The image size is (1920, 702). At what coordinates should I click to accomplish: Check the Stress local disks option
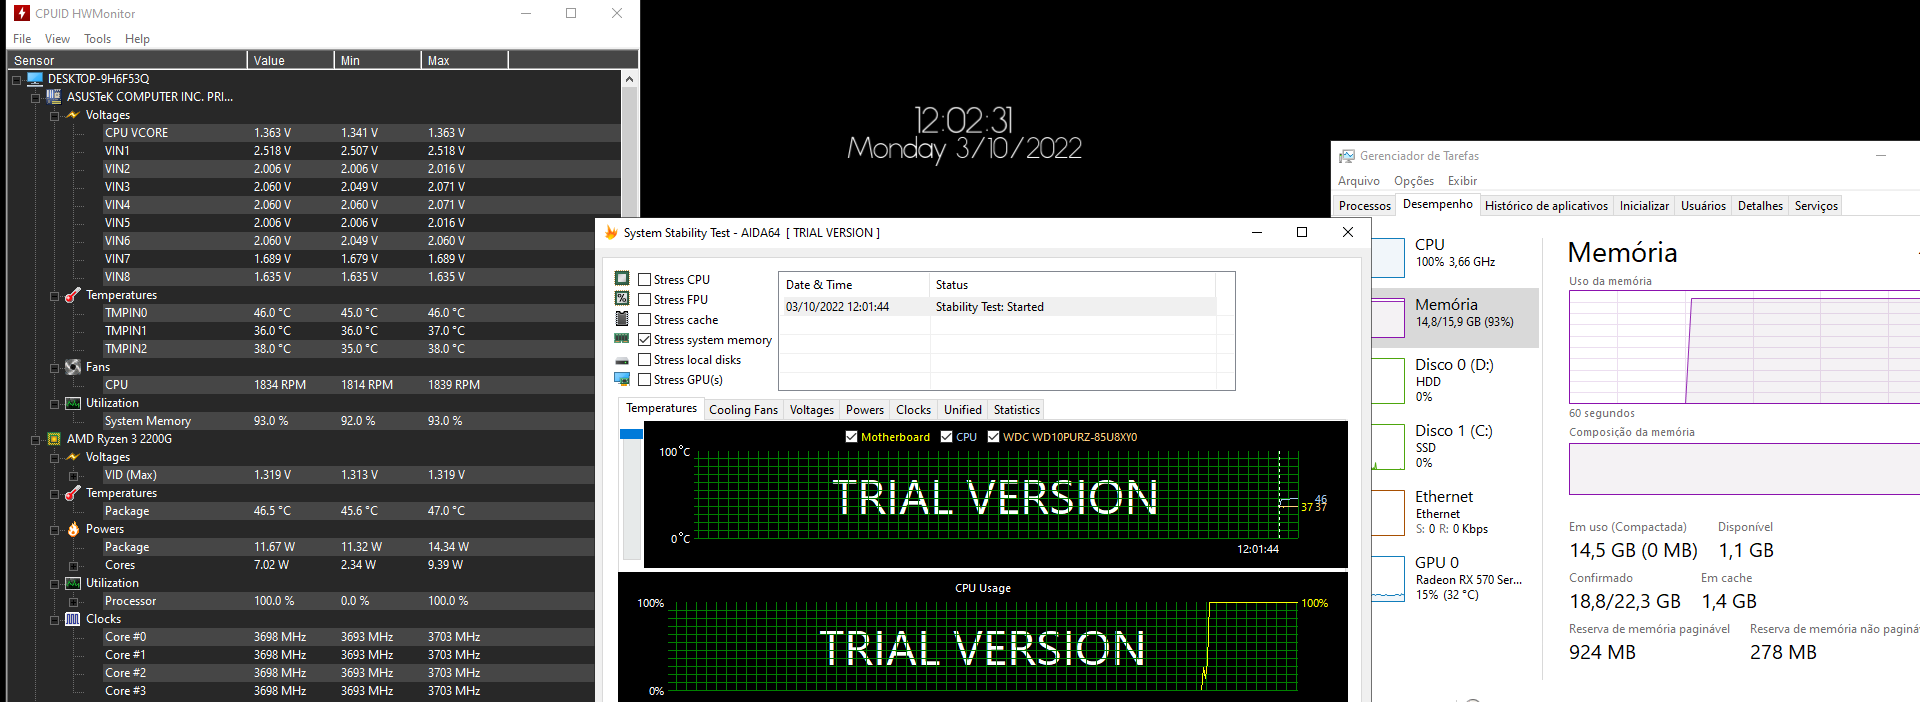(645, 360)
